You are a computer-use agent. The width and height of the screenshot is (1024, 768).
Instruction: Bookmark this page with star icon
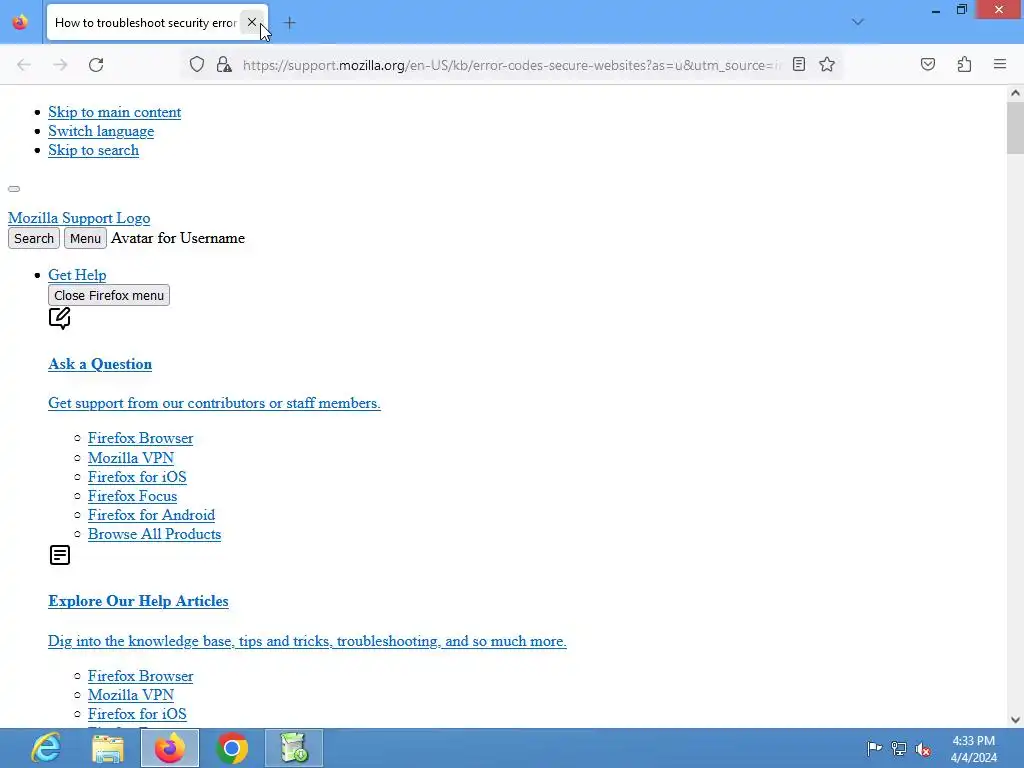(x=827, y=64)
